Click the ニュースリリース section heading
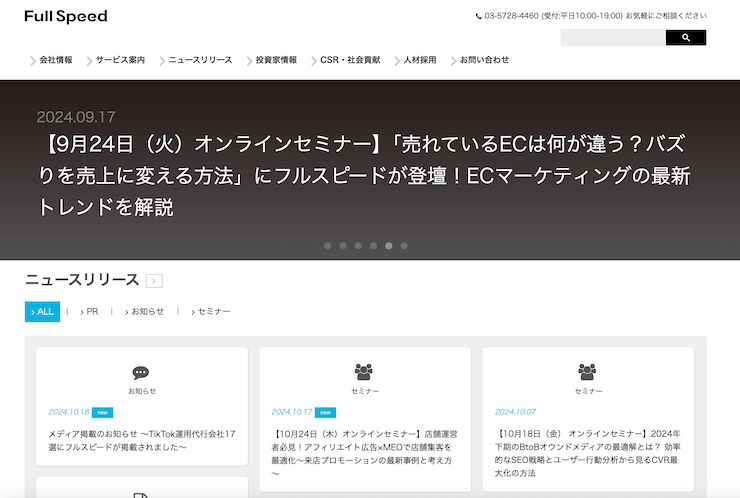The width and height of the screenshot is (740, 498). click(82, 279)
